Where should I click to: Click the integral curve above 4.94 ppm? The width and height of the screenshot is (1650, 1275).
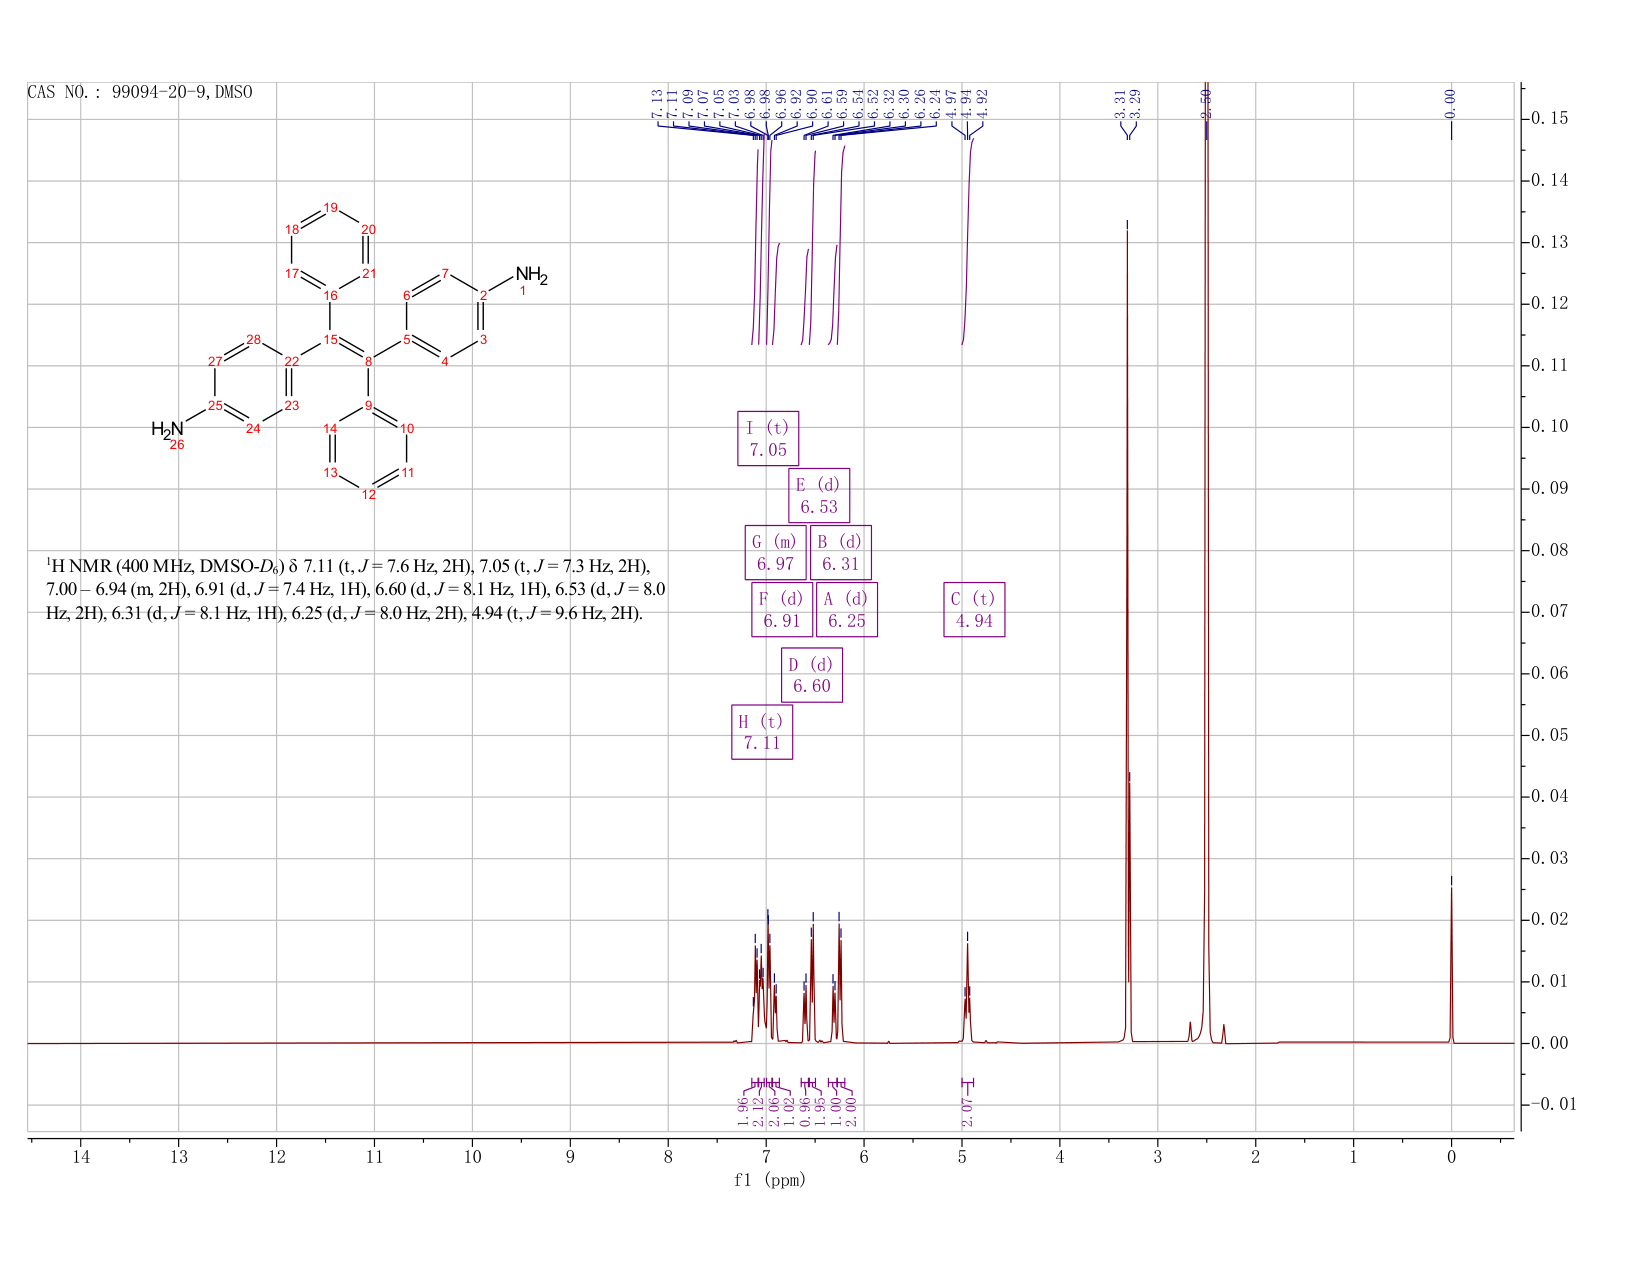point(967,240)
